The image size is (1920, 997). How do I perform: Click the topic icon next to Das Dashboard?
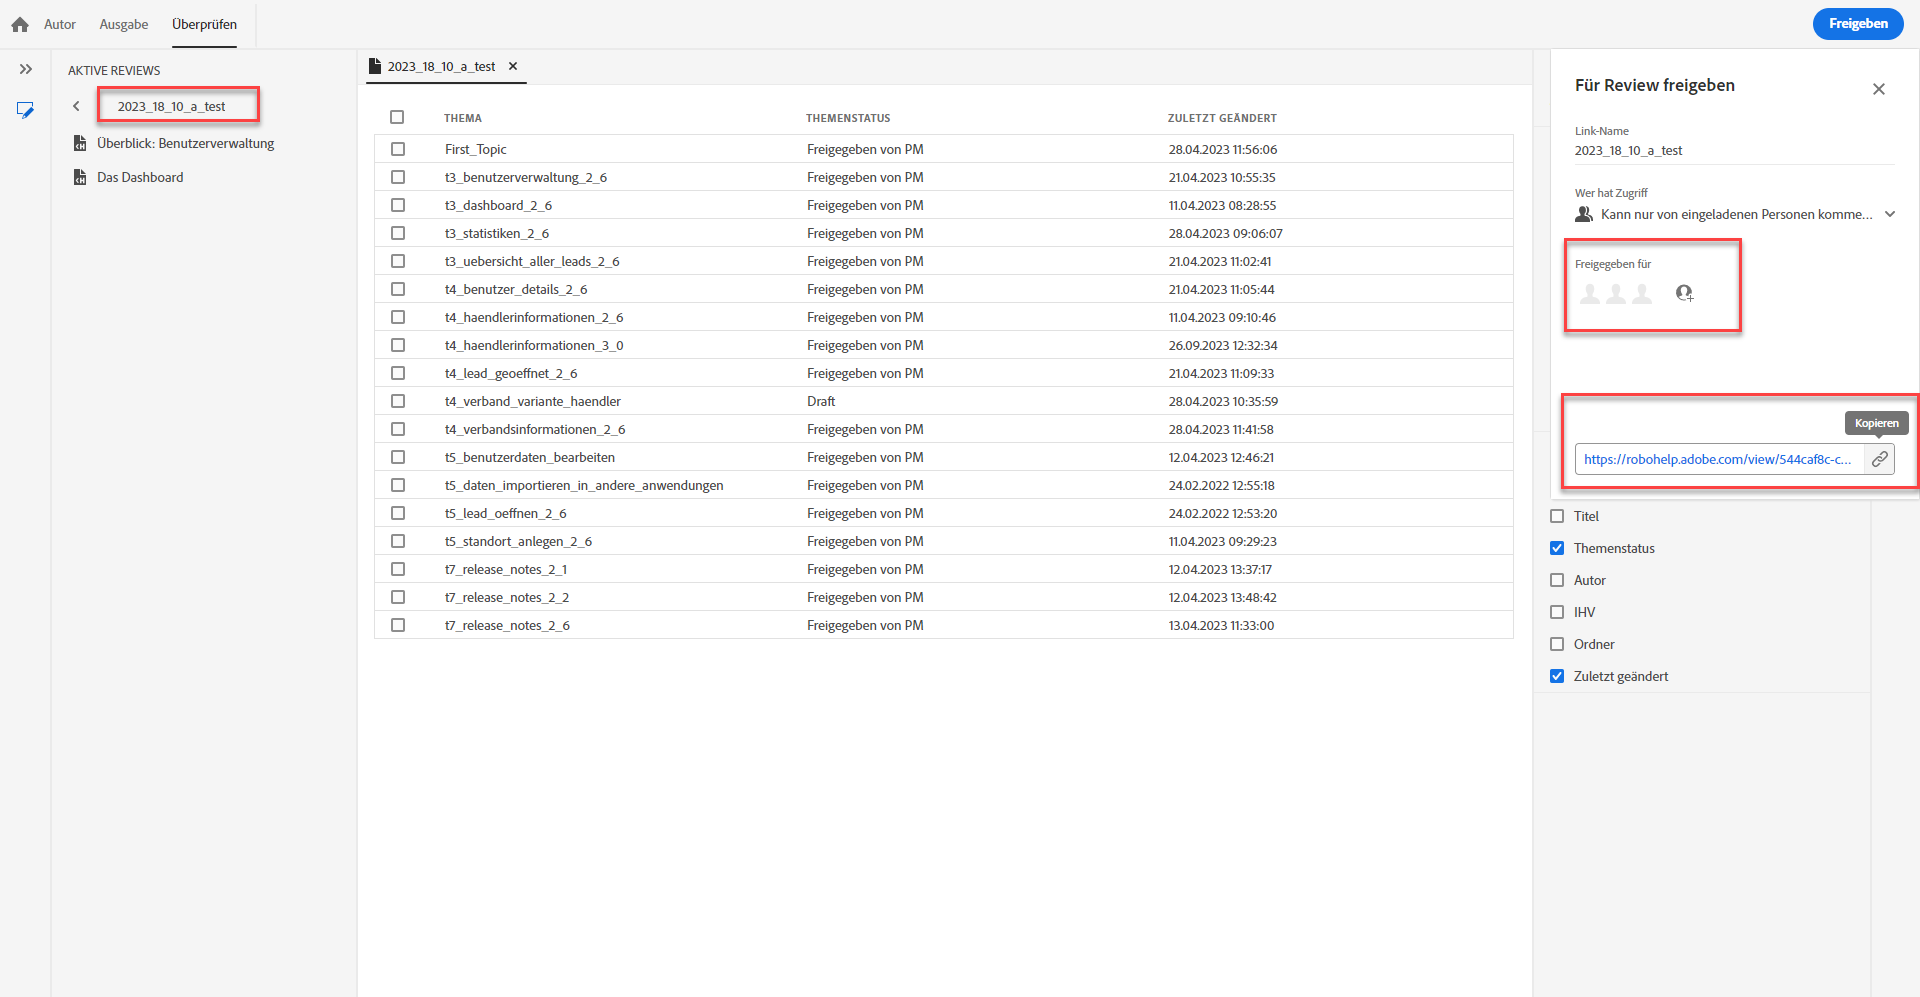81,177
